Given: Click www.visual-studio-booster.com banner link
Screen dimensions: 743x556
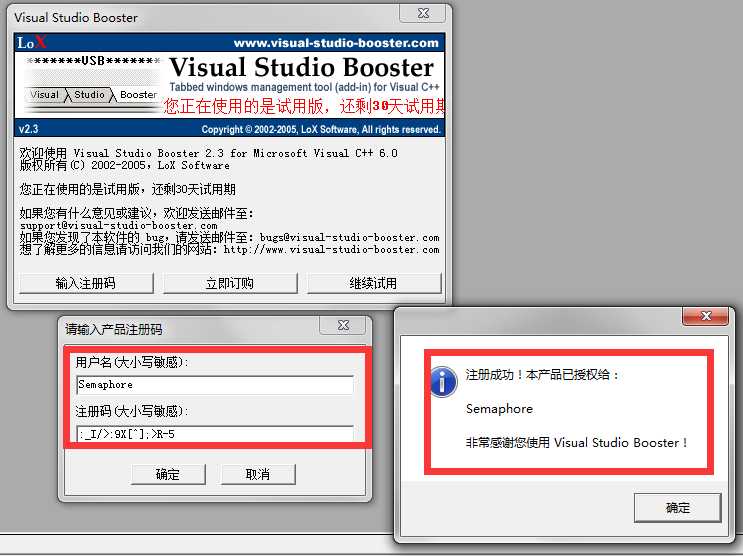Looking at the screenshot, I should (x=336, y=43).
